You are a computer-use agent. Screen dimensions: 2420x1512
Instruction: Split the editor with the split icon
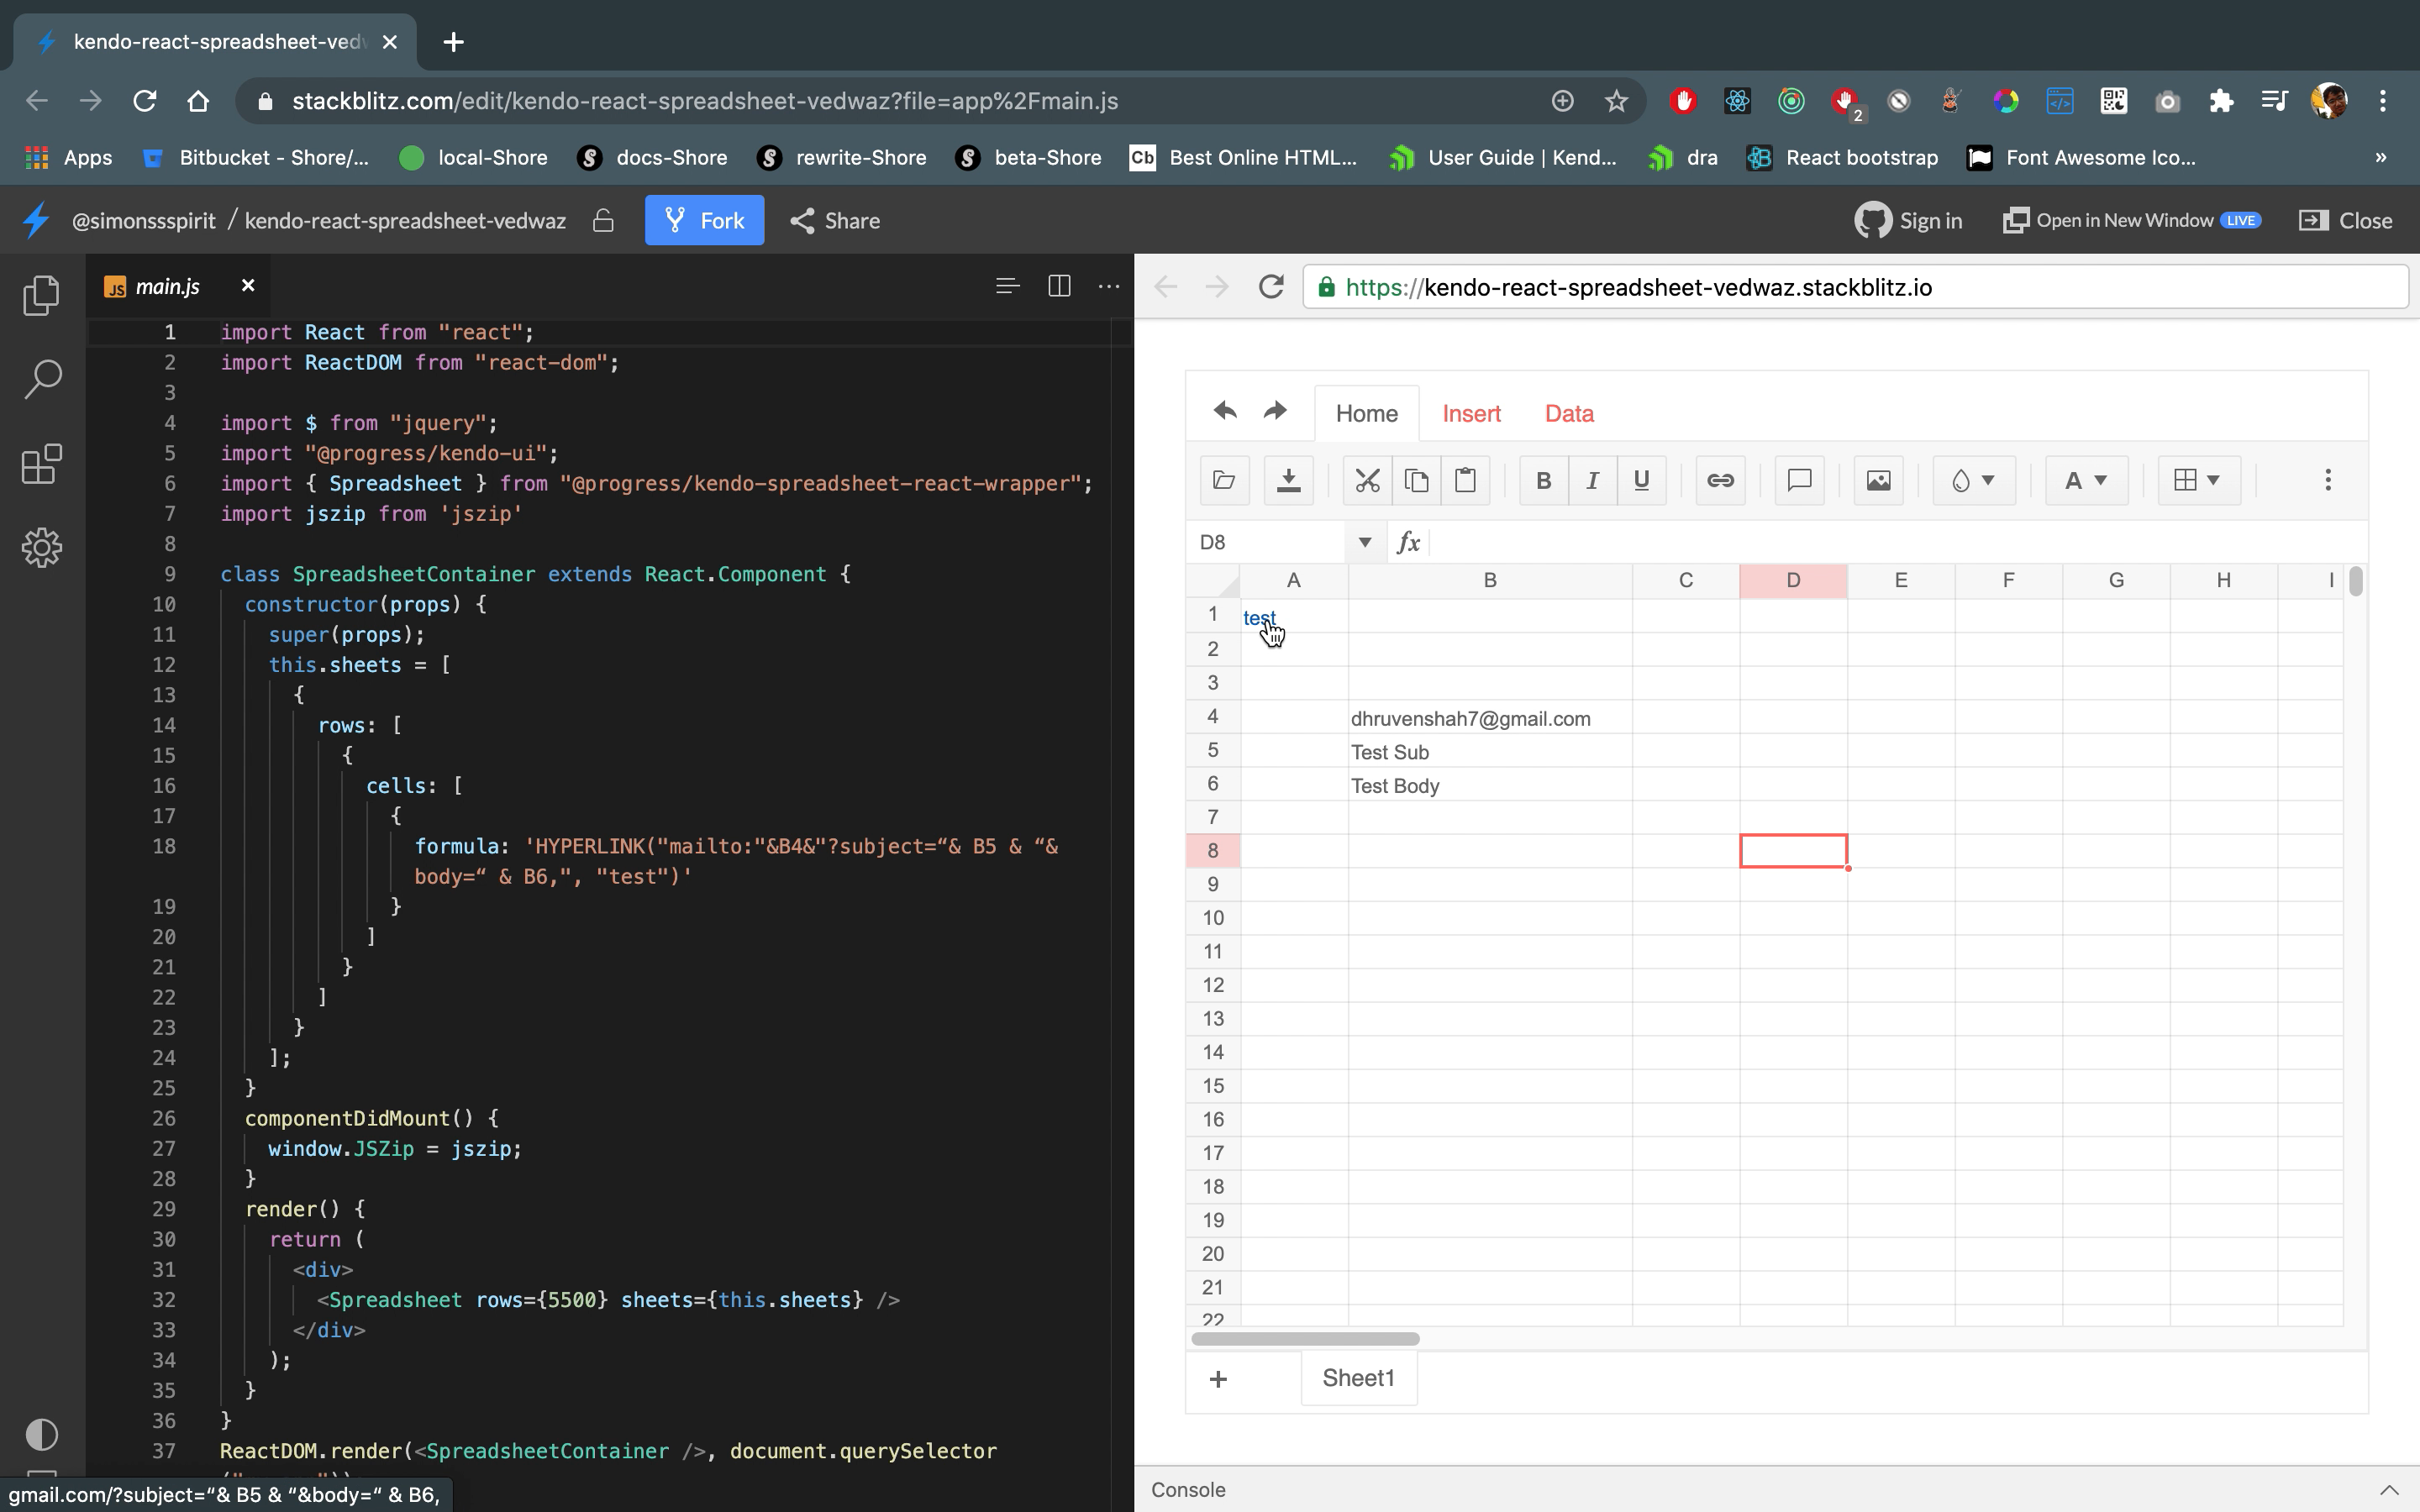[1059, 286]
